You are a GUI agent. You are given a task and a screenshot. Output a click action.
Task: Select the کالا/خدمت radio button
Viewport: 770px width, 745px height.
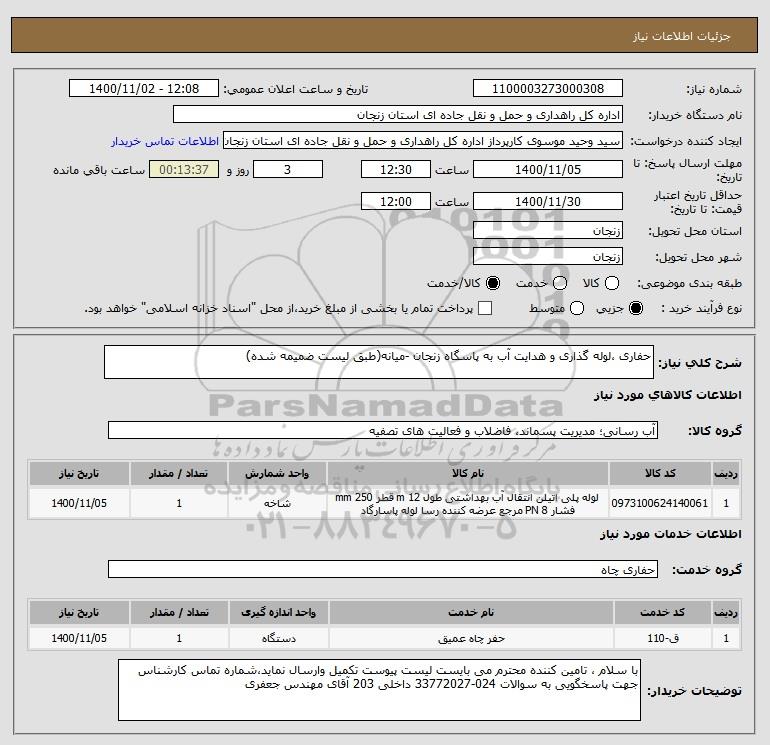pyautogui.click(x=493, y=283)
